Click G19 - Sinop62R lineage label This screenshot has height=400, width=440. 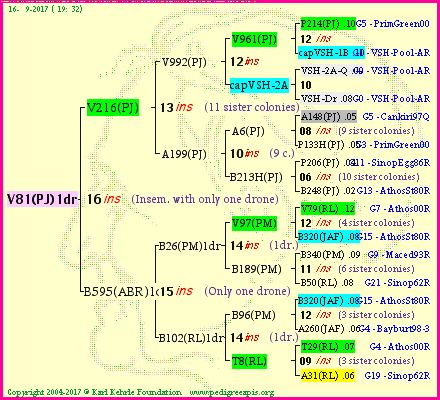pyautogui.click(x=397, y=376)
